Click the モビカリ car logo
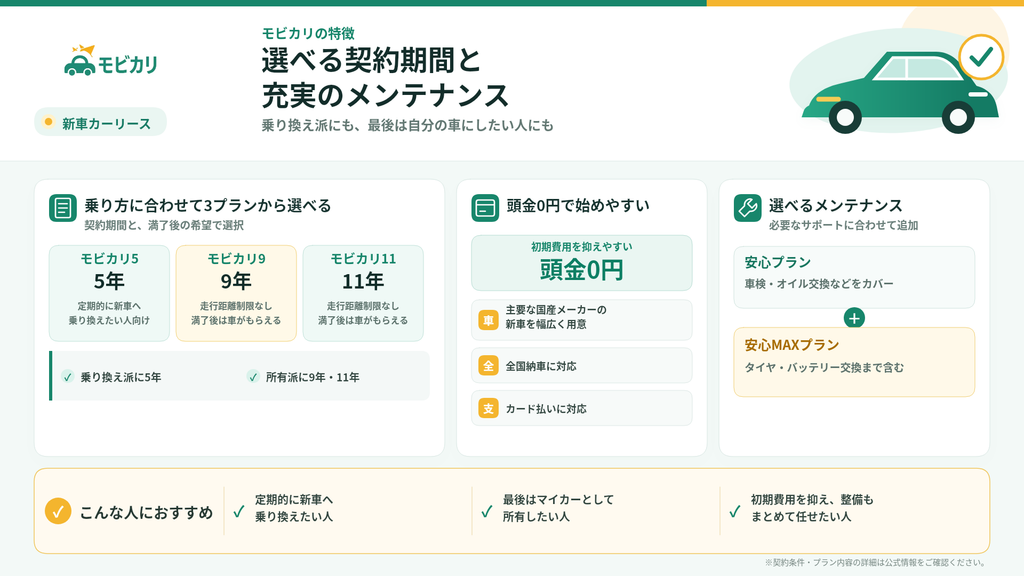Viewport: 1024px width, 576px height. pyautogui.click(x=111, y=61)
